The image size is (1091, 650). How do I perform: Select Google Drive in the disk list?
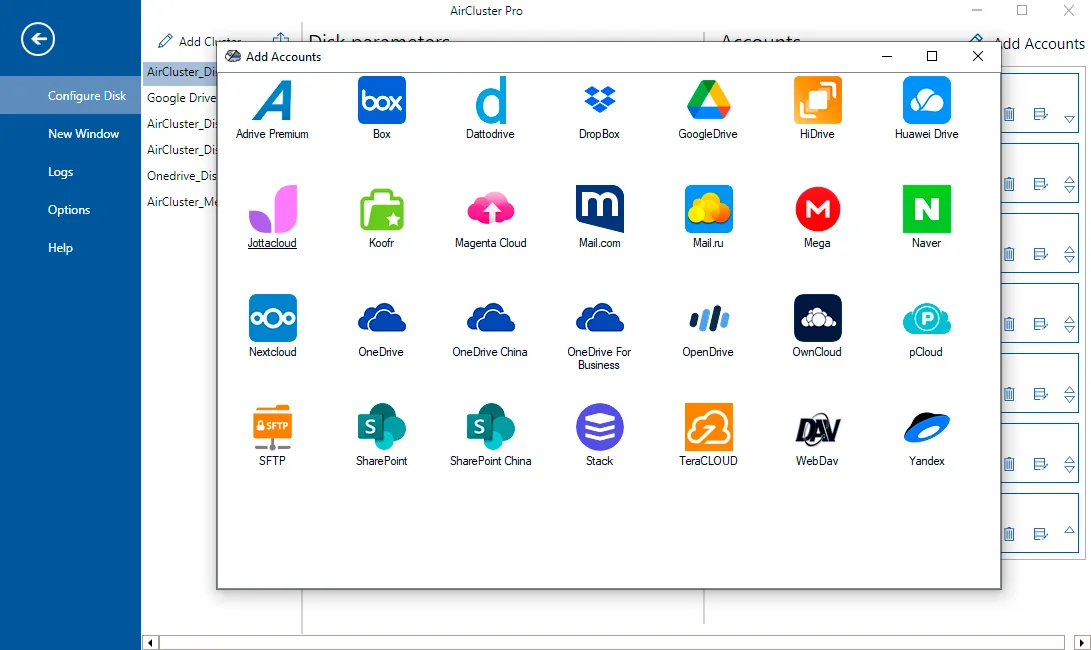[180, 98]
